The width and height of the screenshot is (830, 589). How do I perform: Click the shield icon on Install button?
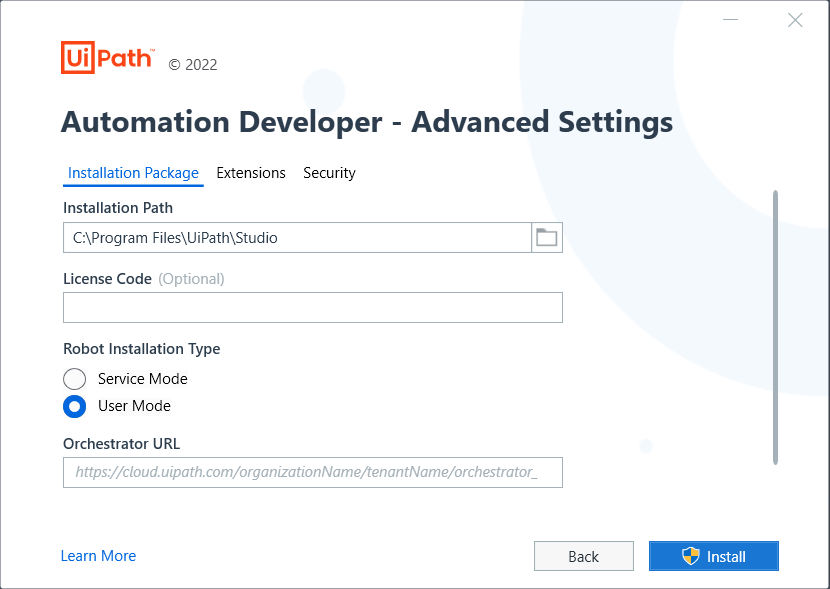[690, 556]
